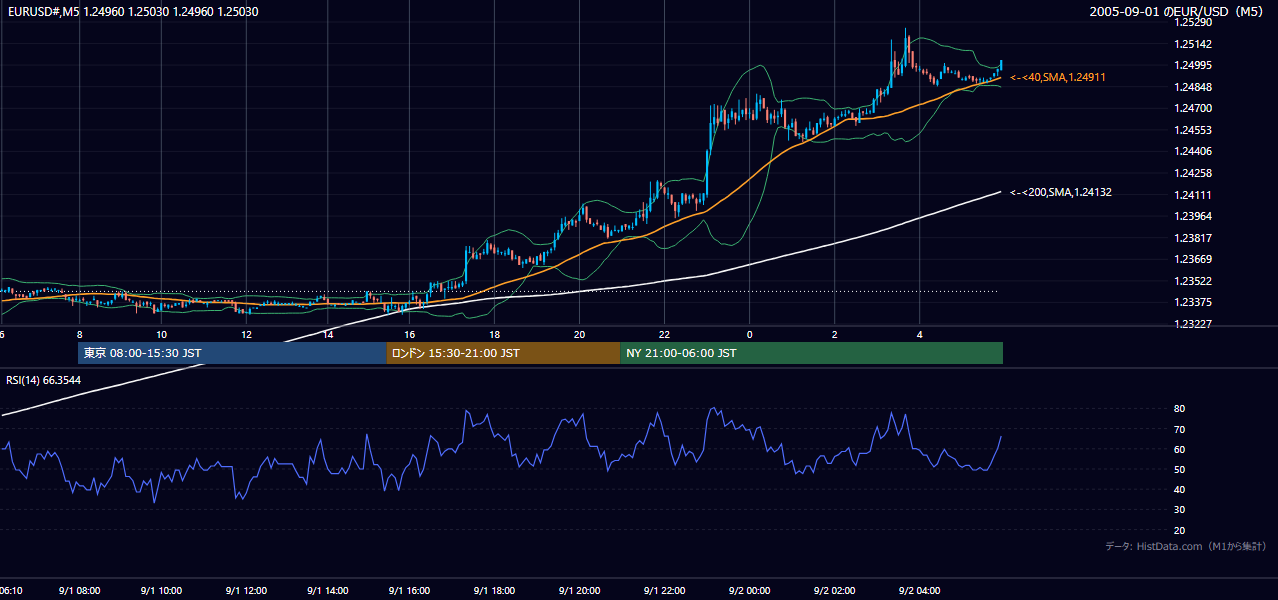Click the 1.23227 price axis label
Image resolution: width=1278 pixels, height=600 pixels.
click(x=1193, y=324)
